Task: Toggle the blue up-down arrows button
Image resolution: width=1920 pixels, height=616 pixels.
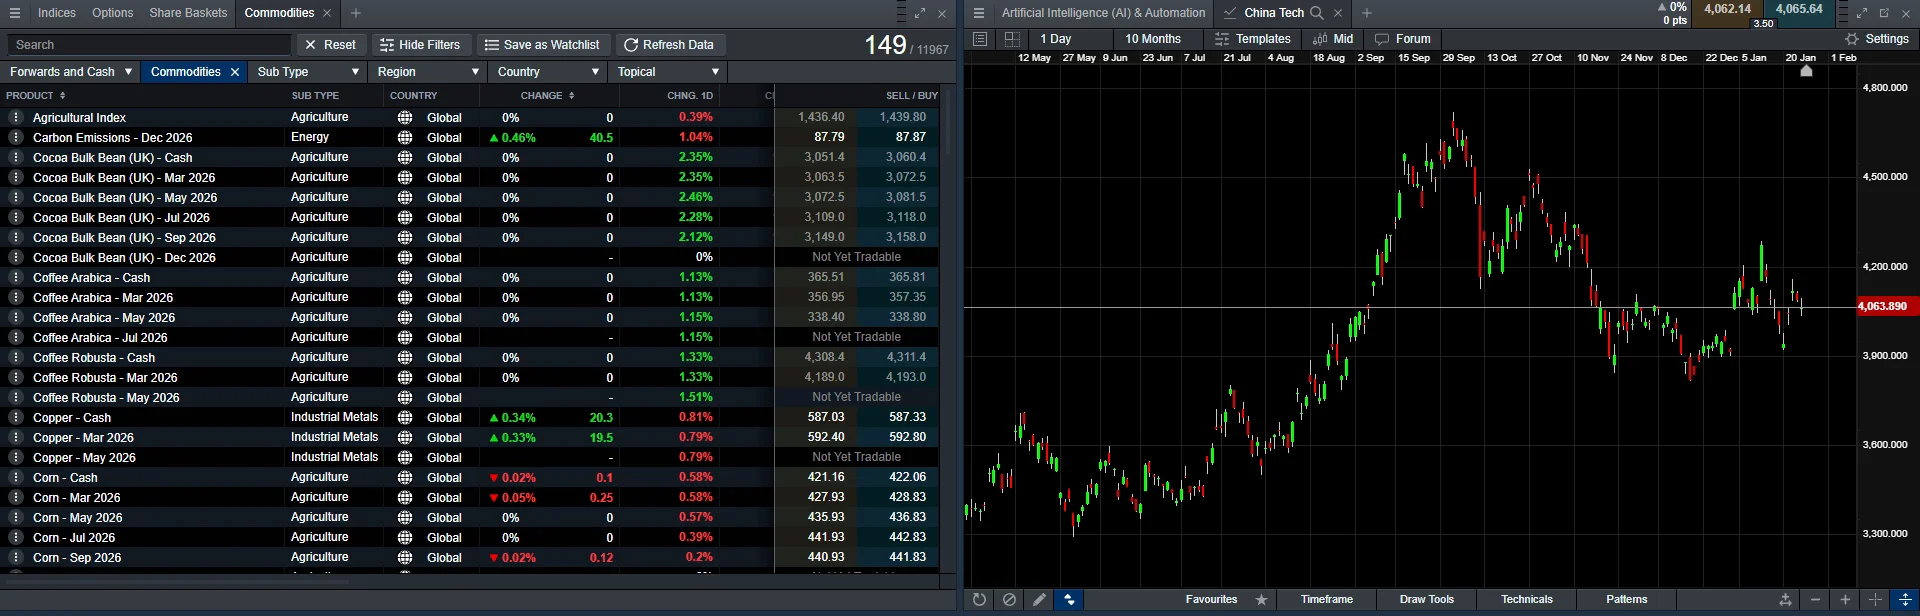Action: coord(1069,600)
